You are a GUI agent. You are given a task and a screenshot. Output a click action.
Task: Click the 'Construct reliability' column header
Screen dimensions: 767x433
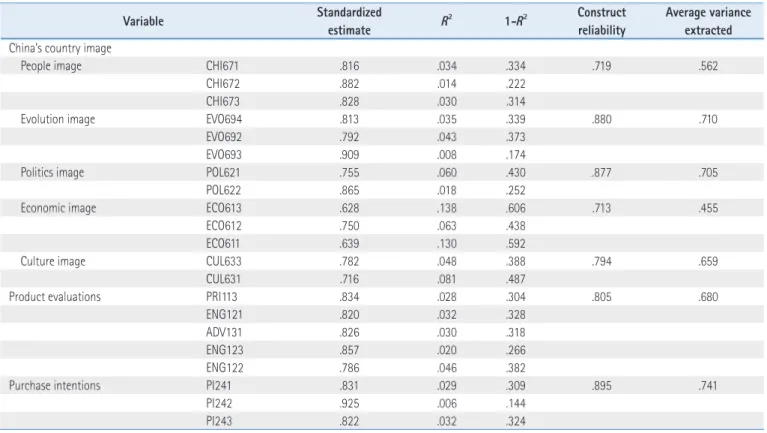point(601,21)
